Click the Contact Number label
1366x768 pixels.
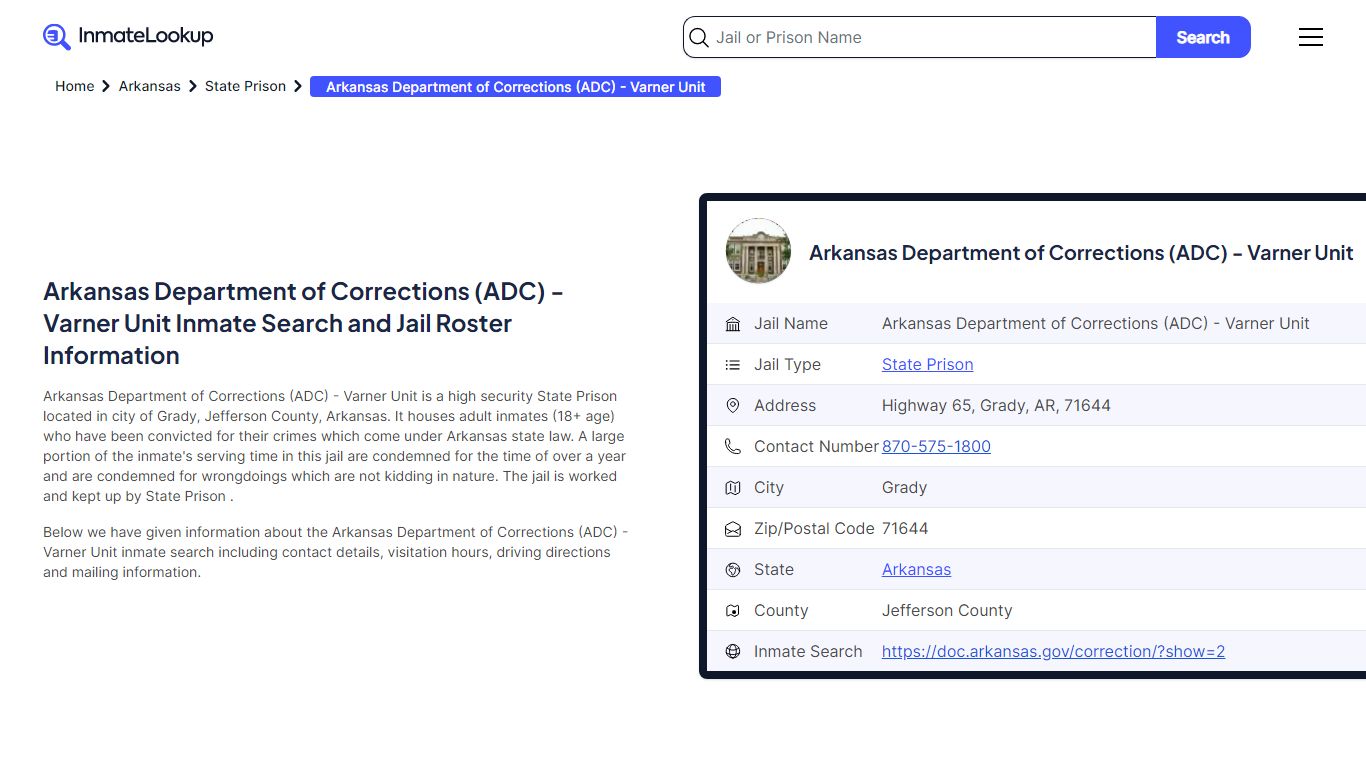pos(816,447)
